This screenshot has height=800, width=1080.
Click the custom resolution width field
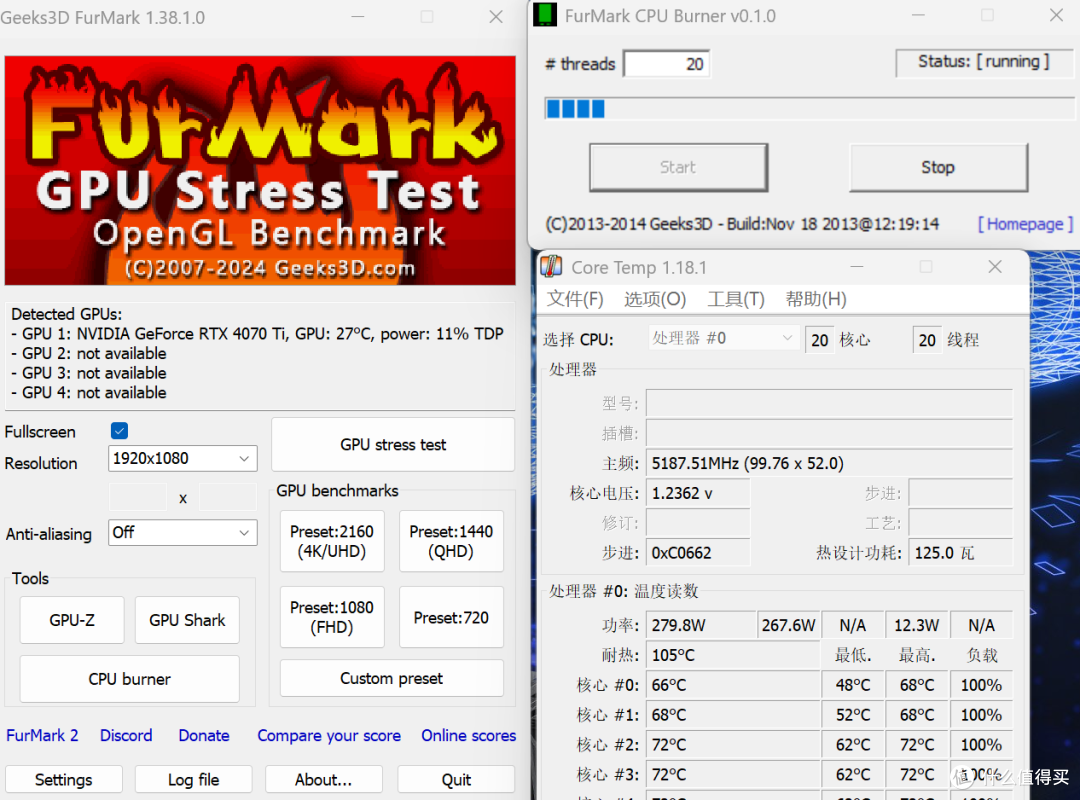[138, 498]
